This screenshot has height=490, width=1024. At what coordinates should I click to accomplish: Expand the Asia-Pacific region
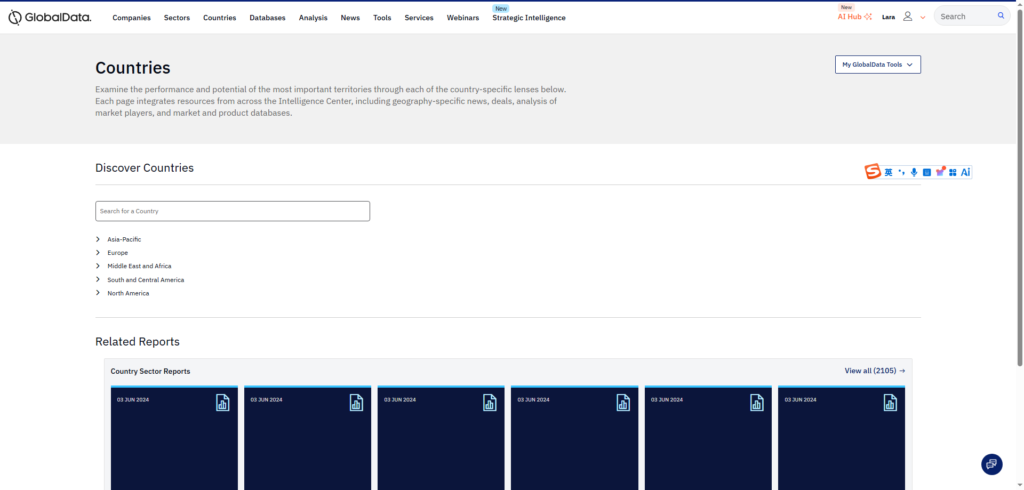pyautogui.click(x=98, y=239)
